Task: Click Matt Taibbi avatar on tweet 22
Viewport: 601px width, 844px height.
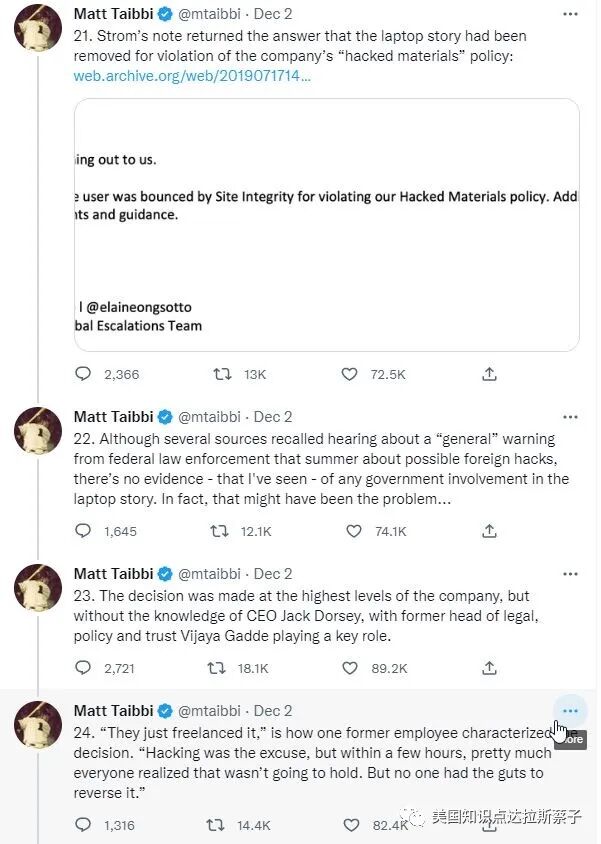Action: [x=38, y=431]
